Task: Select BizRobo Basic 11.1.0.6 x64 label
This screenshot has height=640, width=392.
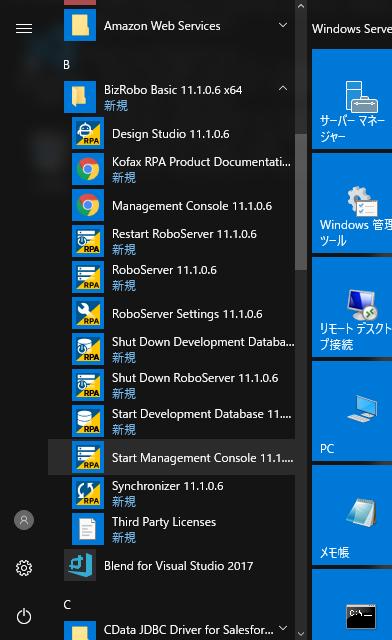Action: [x=173, y=90]
